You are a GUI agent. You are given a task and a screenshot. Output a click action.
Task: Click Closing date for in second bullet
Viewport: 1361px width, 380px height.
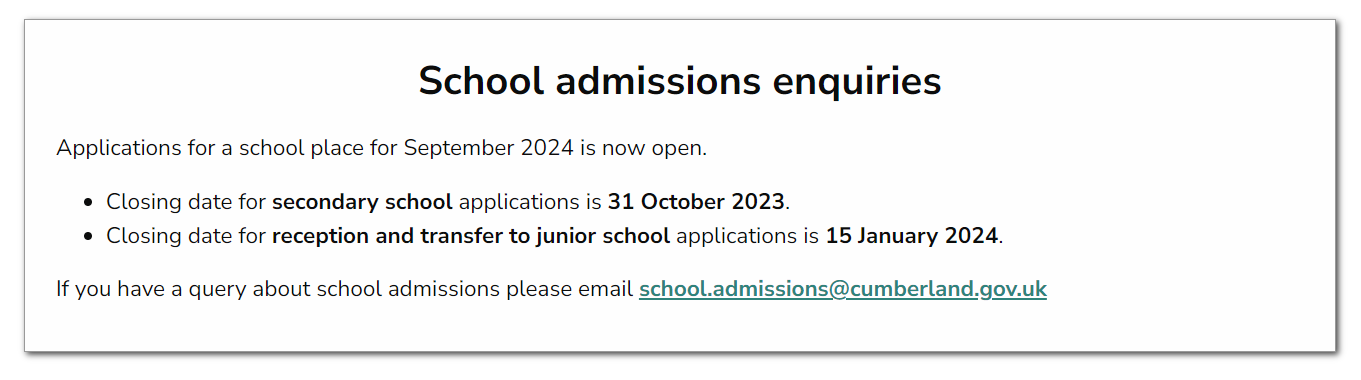coord(186,237)
